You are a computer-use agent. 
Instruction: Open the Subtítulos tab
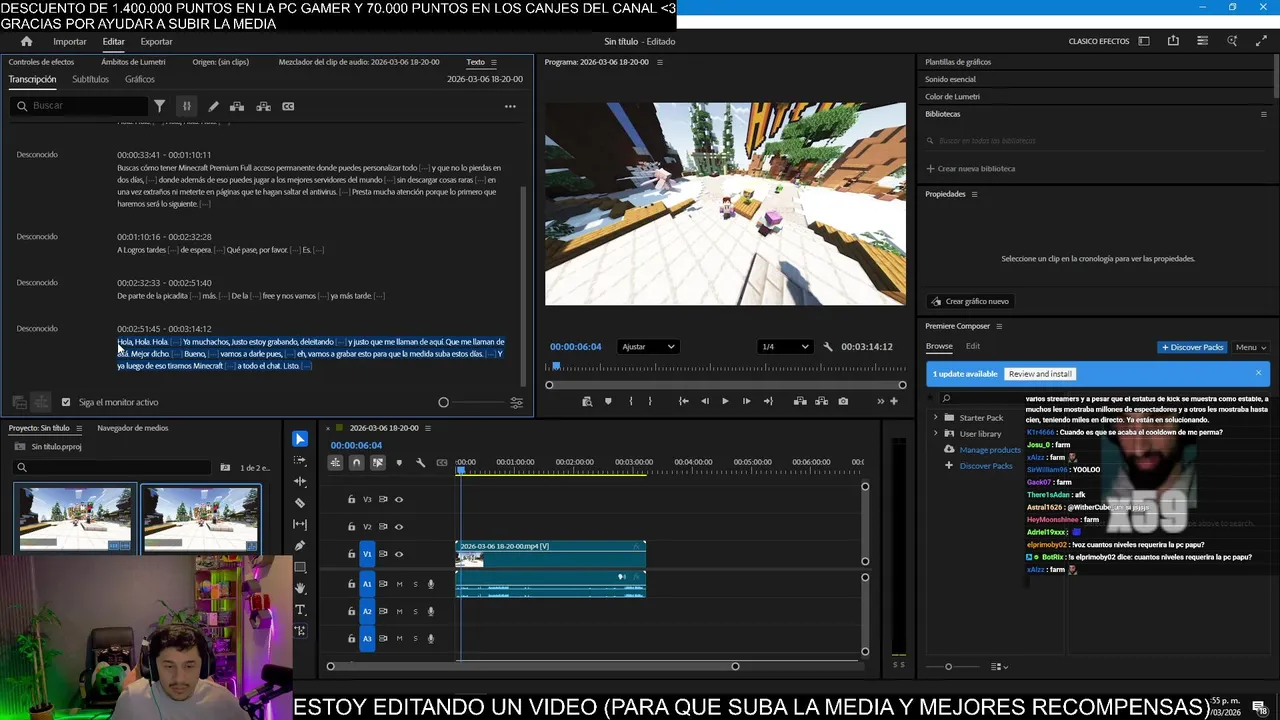tap(90, 79)
